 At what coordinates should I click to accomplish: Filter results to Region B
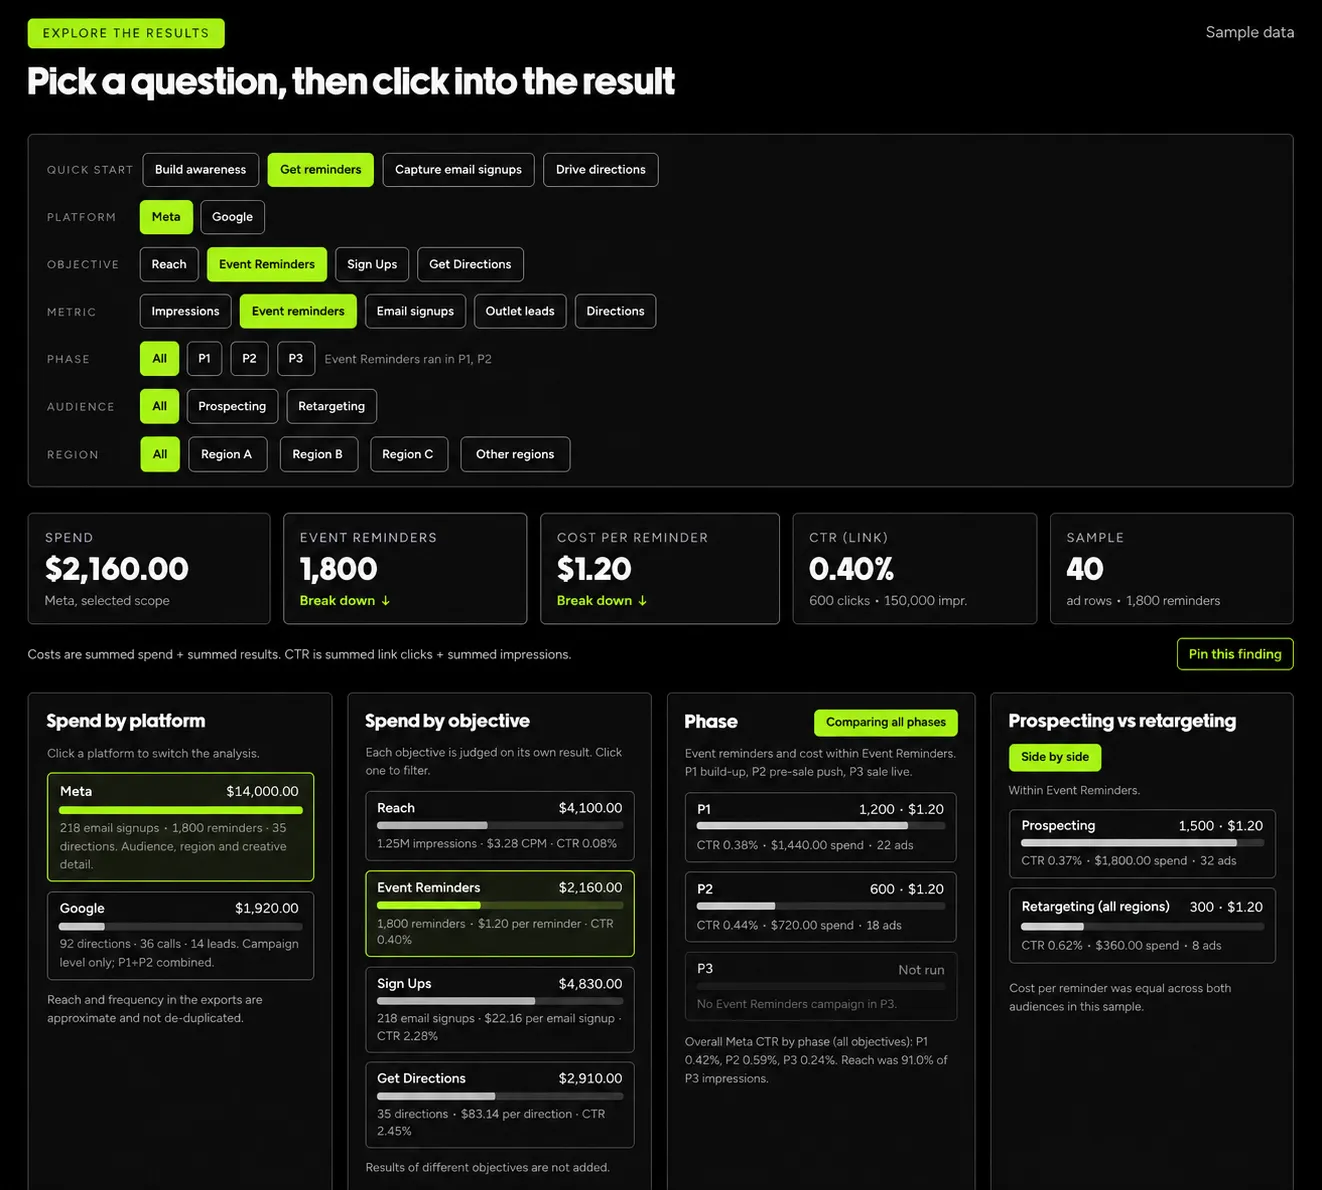318,454
